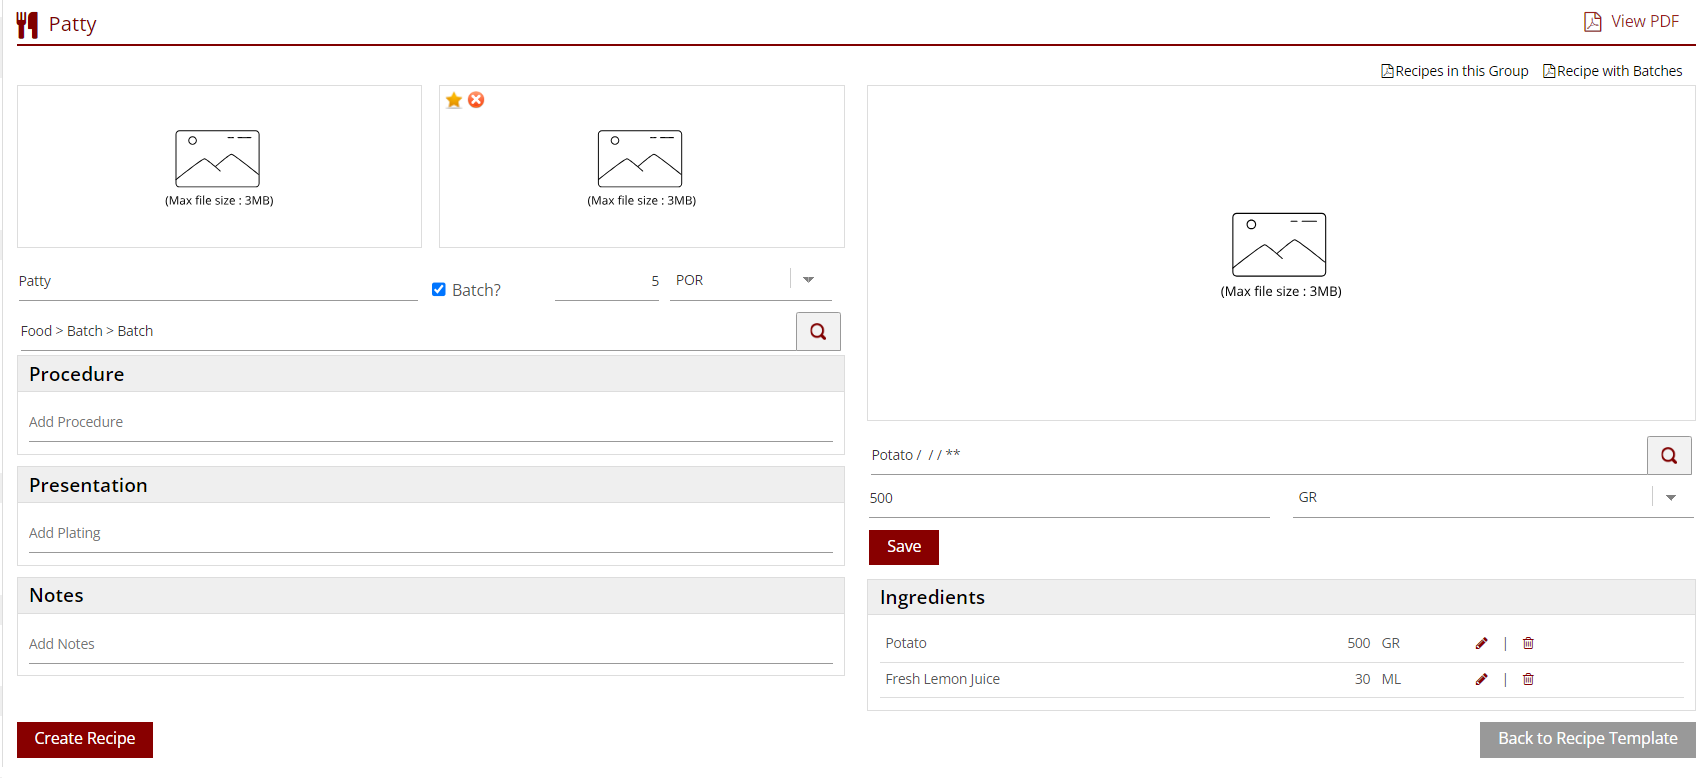This screenshot has width=1705, height=778.
Task: Go Back to Recipe Template
Action: [x=1587, y=739]
